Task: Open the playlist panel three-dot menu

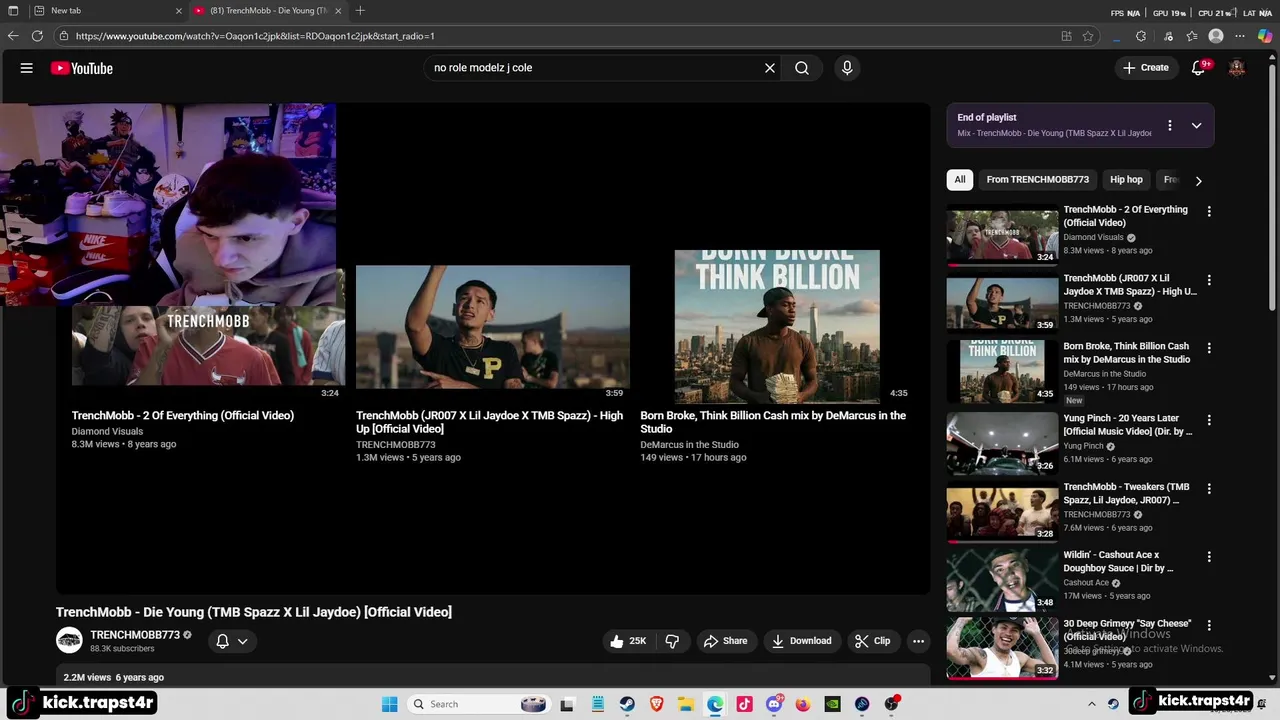Action: 1169,125
